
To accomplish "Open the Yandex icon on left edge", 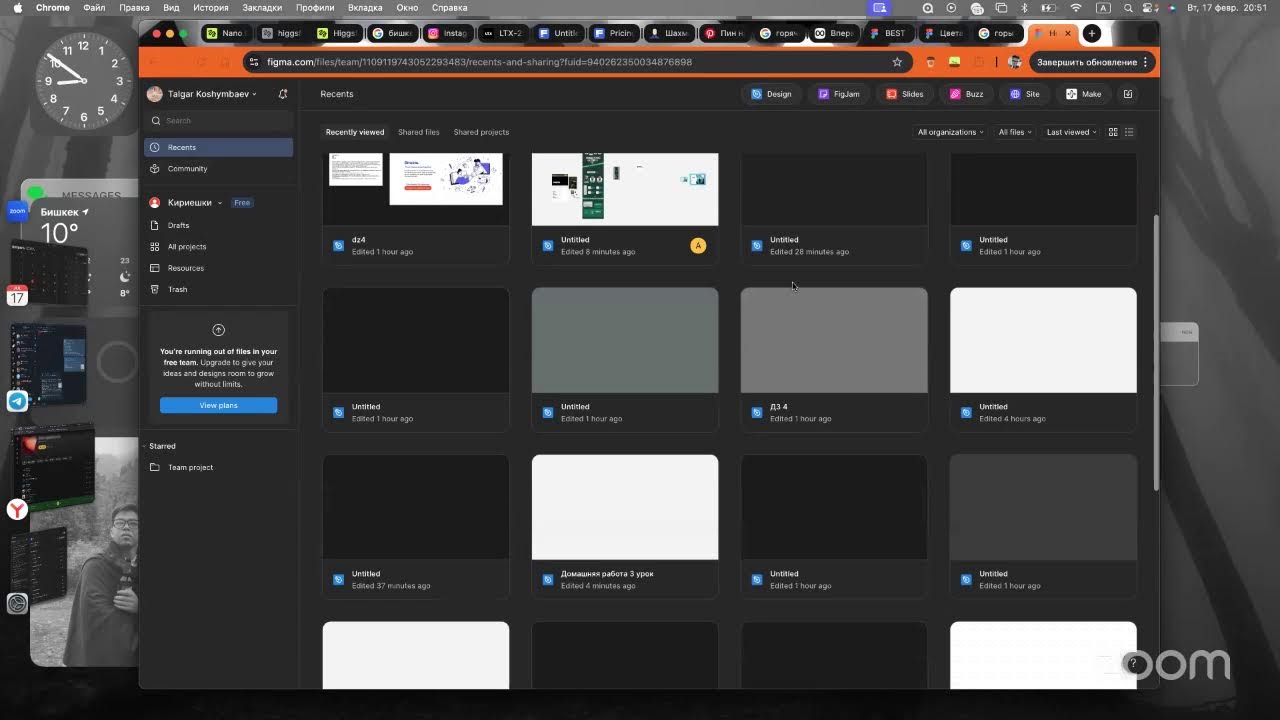I will tap(17, 510).
